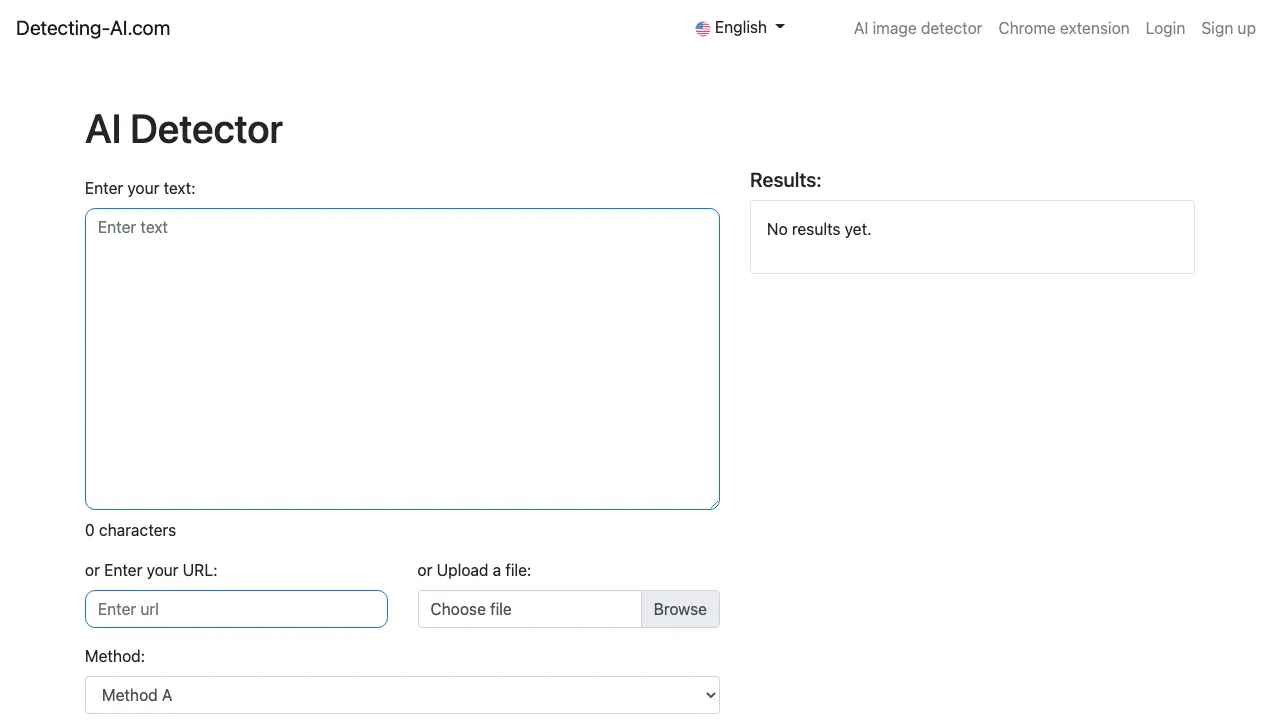Open the English language dropdown
Image resolution: width=1280 pixels, height=720 pixels.
click(740, 27)
